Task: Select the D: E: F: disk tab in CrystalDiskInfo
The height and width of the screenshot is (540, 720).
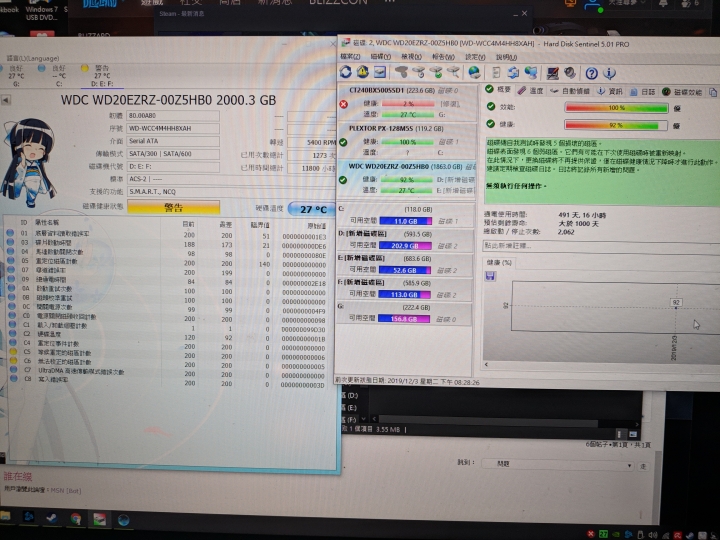Action: click(x=102, y=76)
